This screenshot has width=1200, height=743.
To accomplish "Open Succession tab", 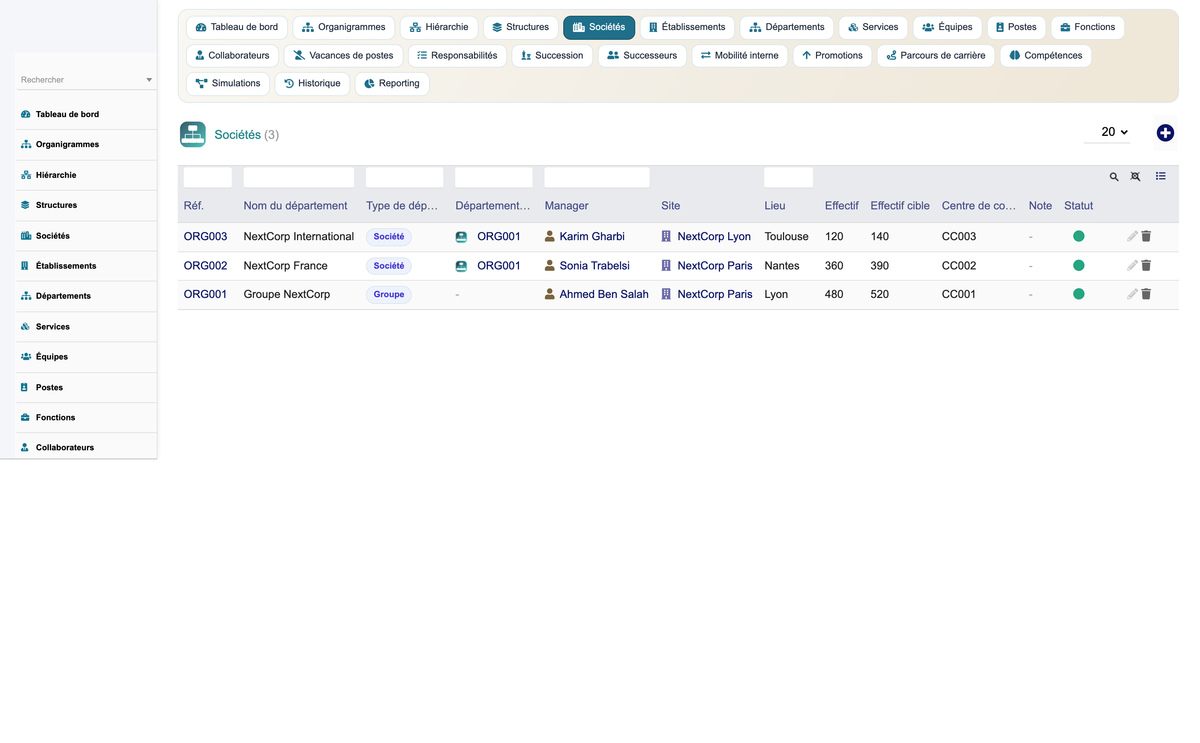I will click(x=552, y=55).
